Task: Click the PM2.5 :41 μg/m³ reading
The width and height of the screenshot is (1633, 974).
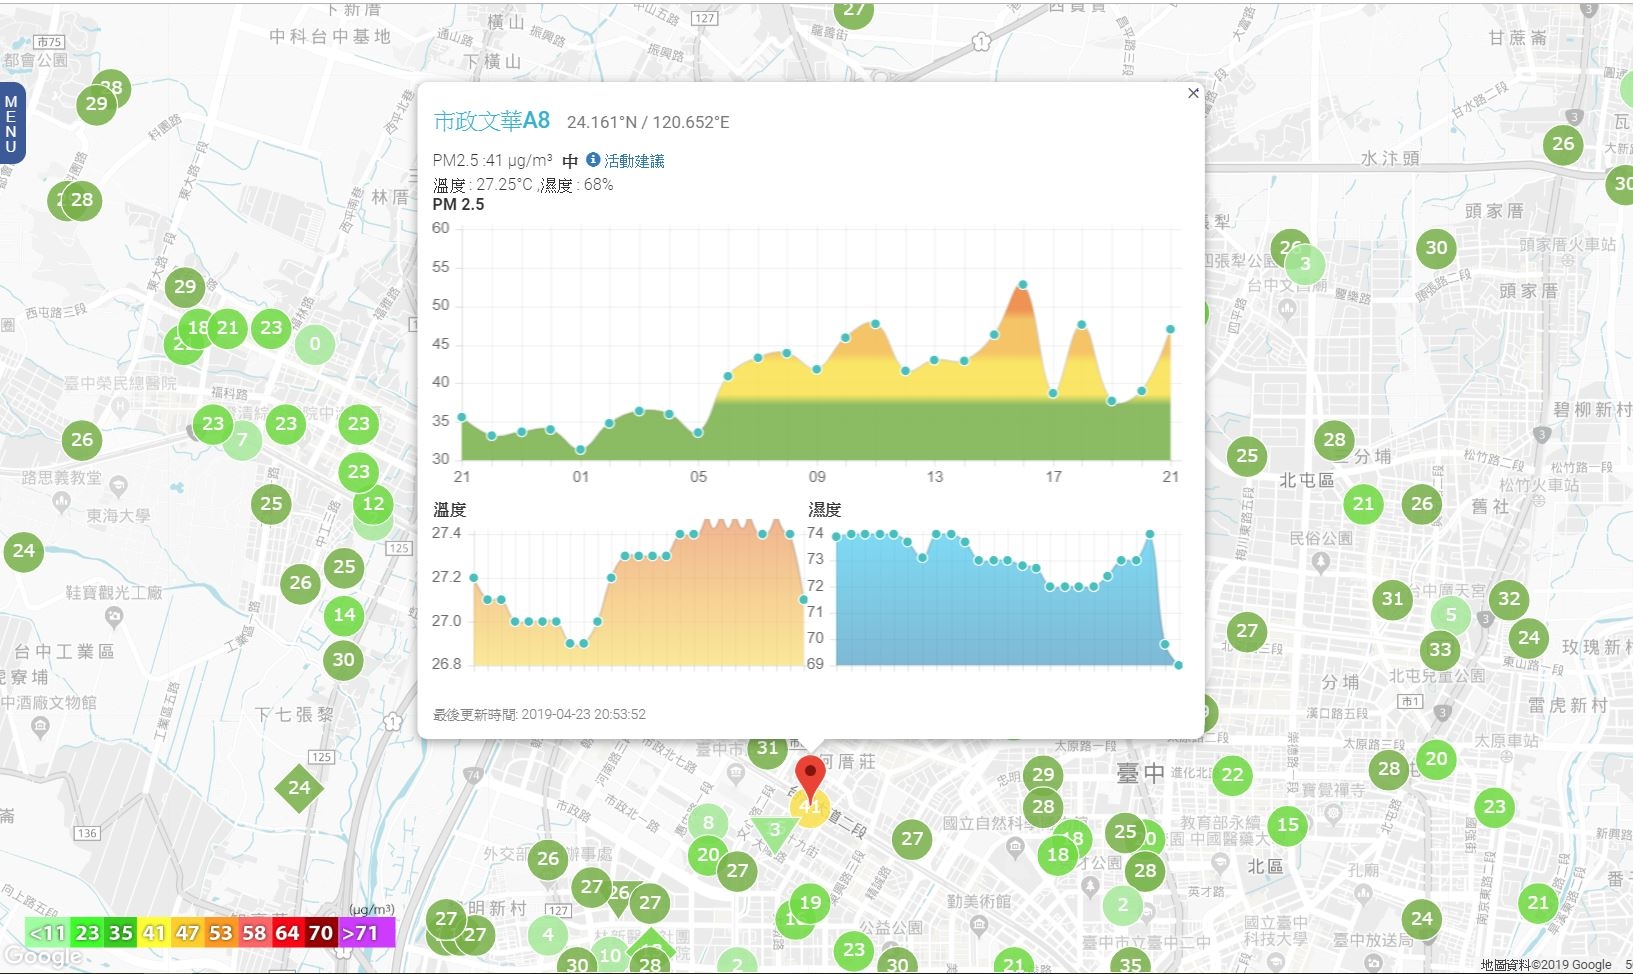Action: [x=492, y=160]
